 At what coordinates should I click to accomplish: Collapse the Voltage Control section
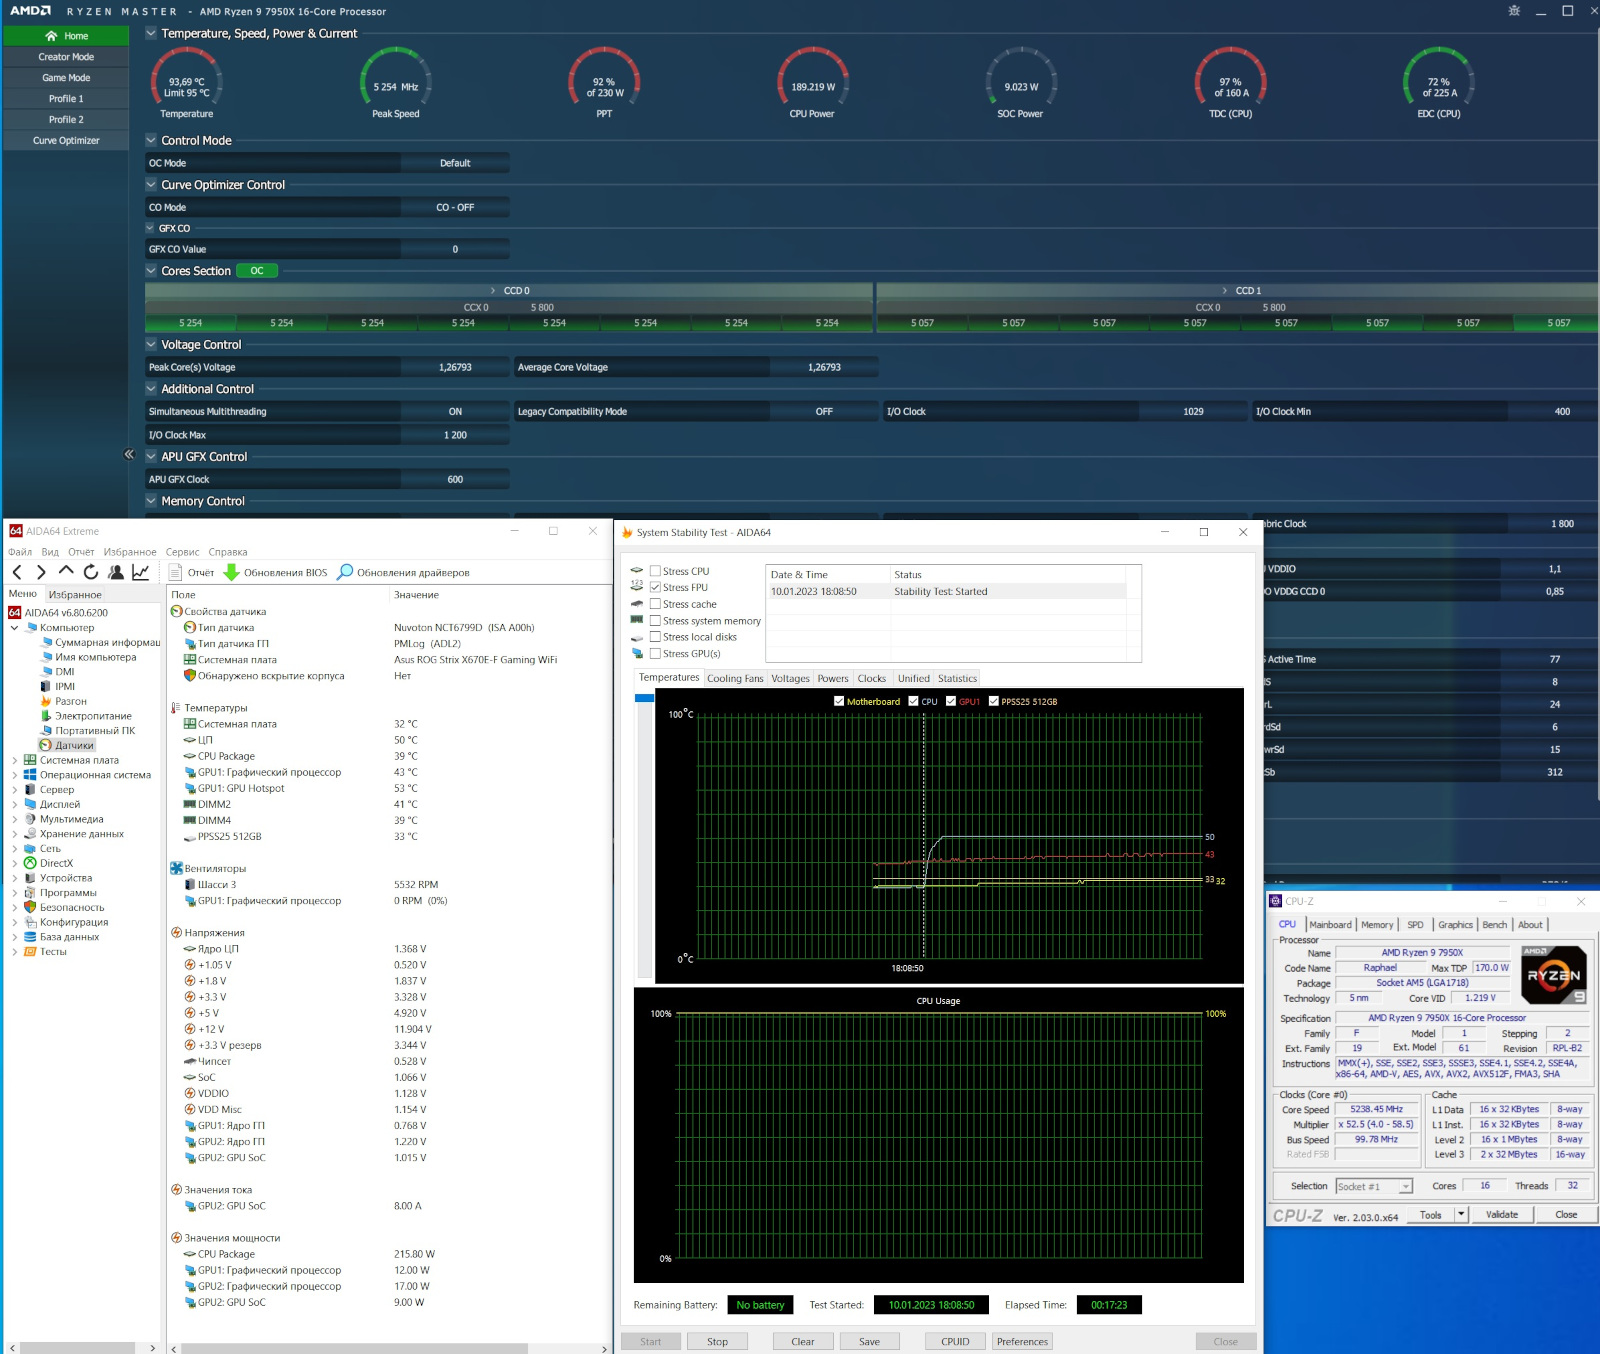[151, 344]
